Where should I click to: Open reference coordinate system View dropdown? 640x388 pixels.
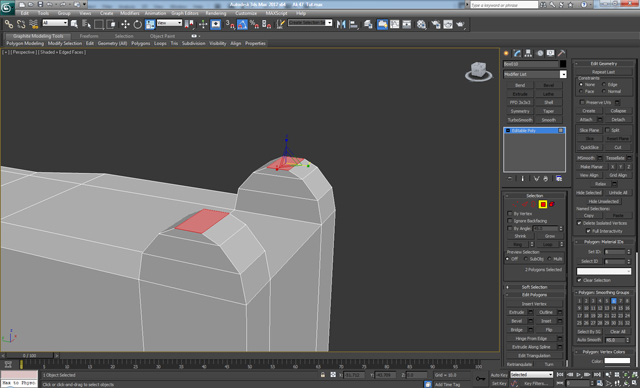pos(169,23)
